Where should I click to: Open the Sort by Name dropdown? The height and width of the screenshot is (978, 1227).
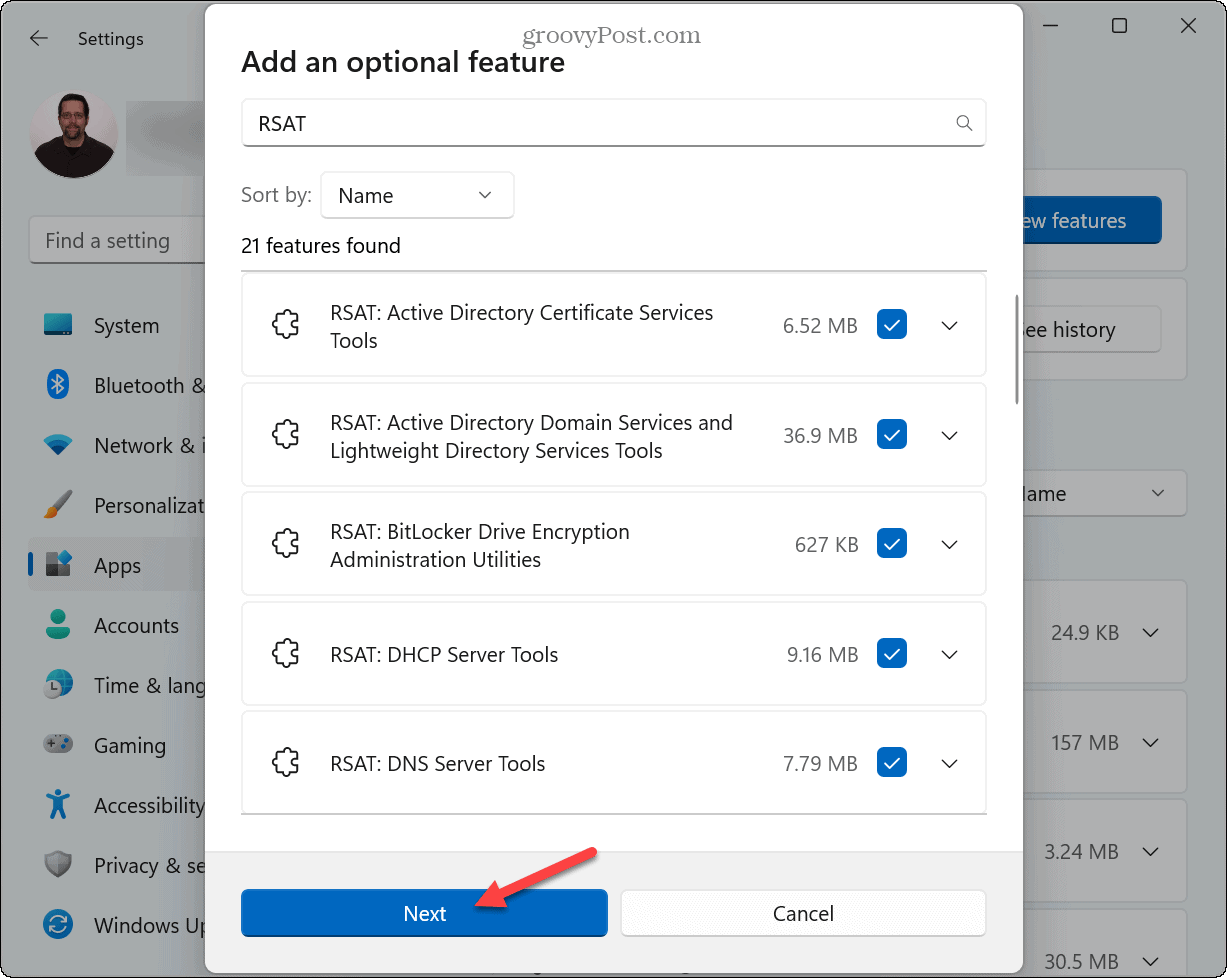pos(417,195)
